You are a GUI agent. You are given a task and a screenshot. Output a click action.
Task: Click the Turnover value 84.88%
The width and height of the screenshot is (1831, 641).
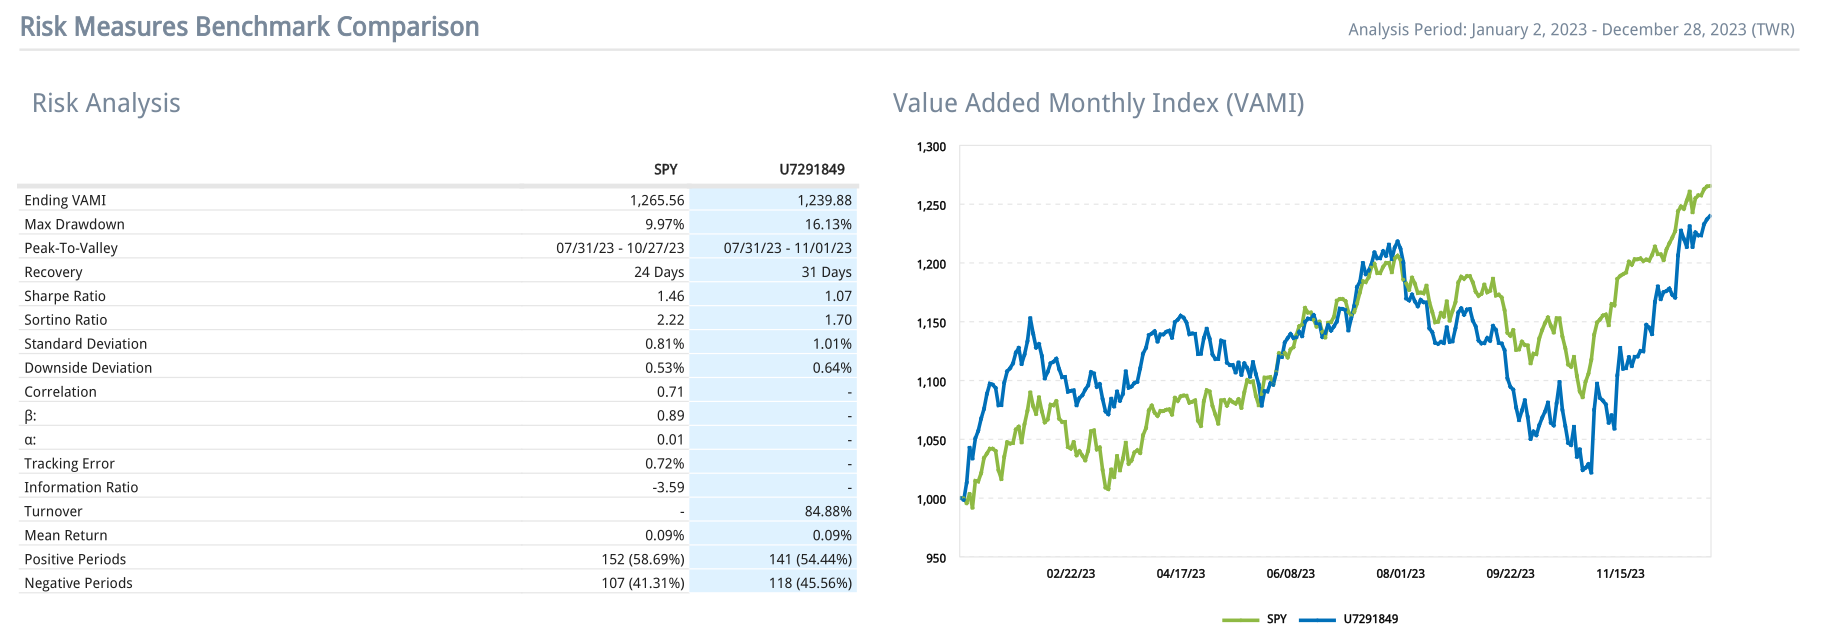pos(828,512)
